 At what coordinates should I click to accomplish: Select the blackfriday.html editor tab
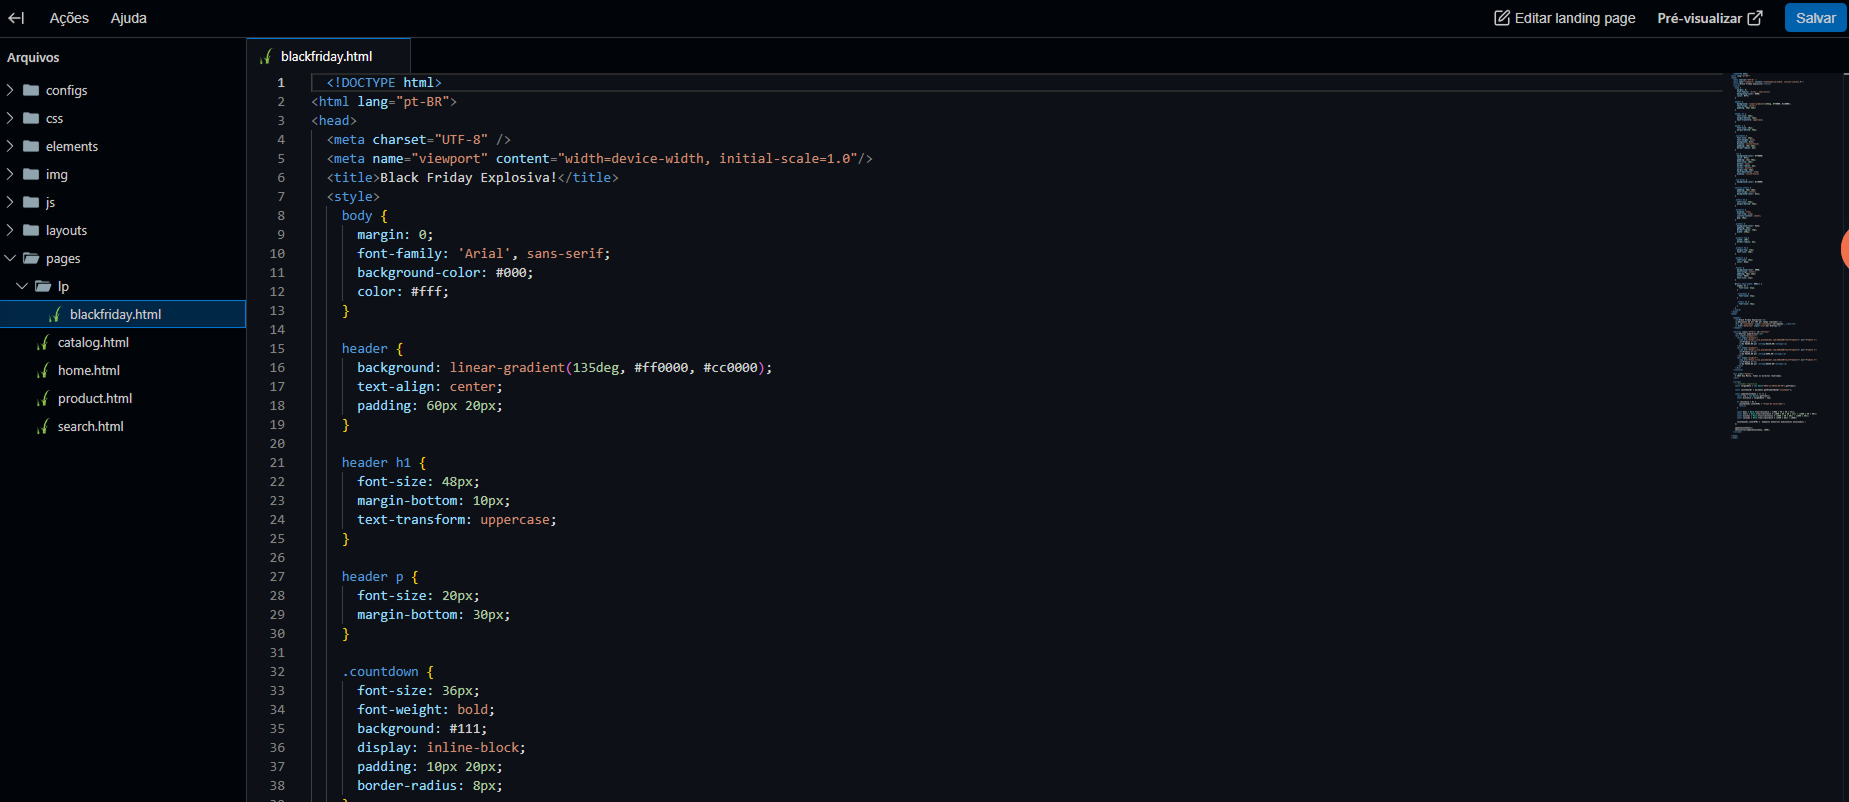[x=328, y=56]
